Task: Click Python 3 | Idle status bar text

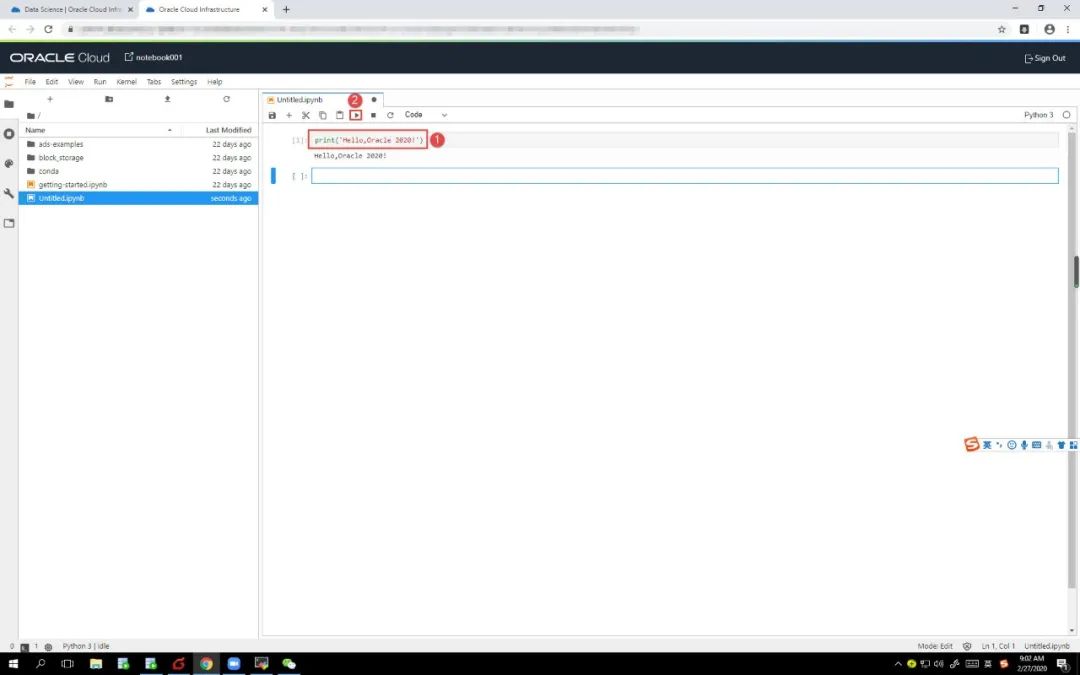Action: click(x=86, y=646)
